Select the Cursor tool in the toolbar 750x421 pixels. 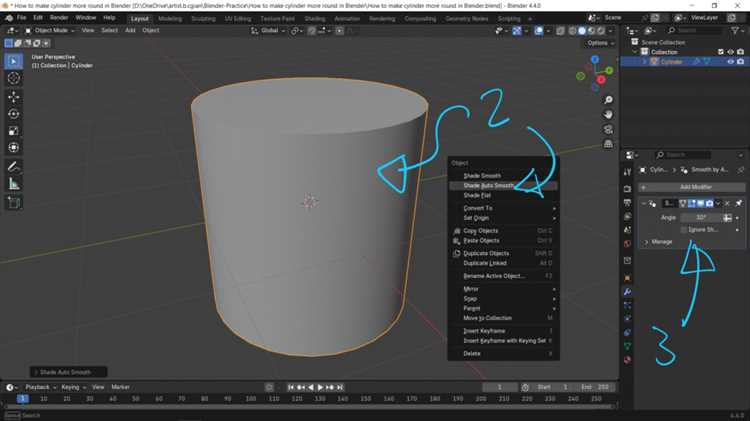point(13,78)
